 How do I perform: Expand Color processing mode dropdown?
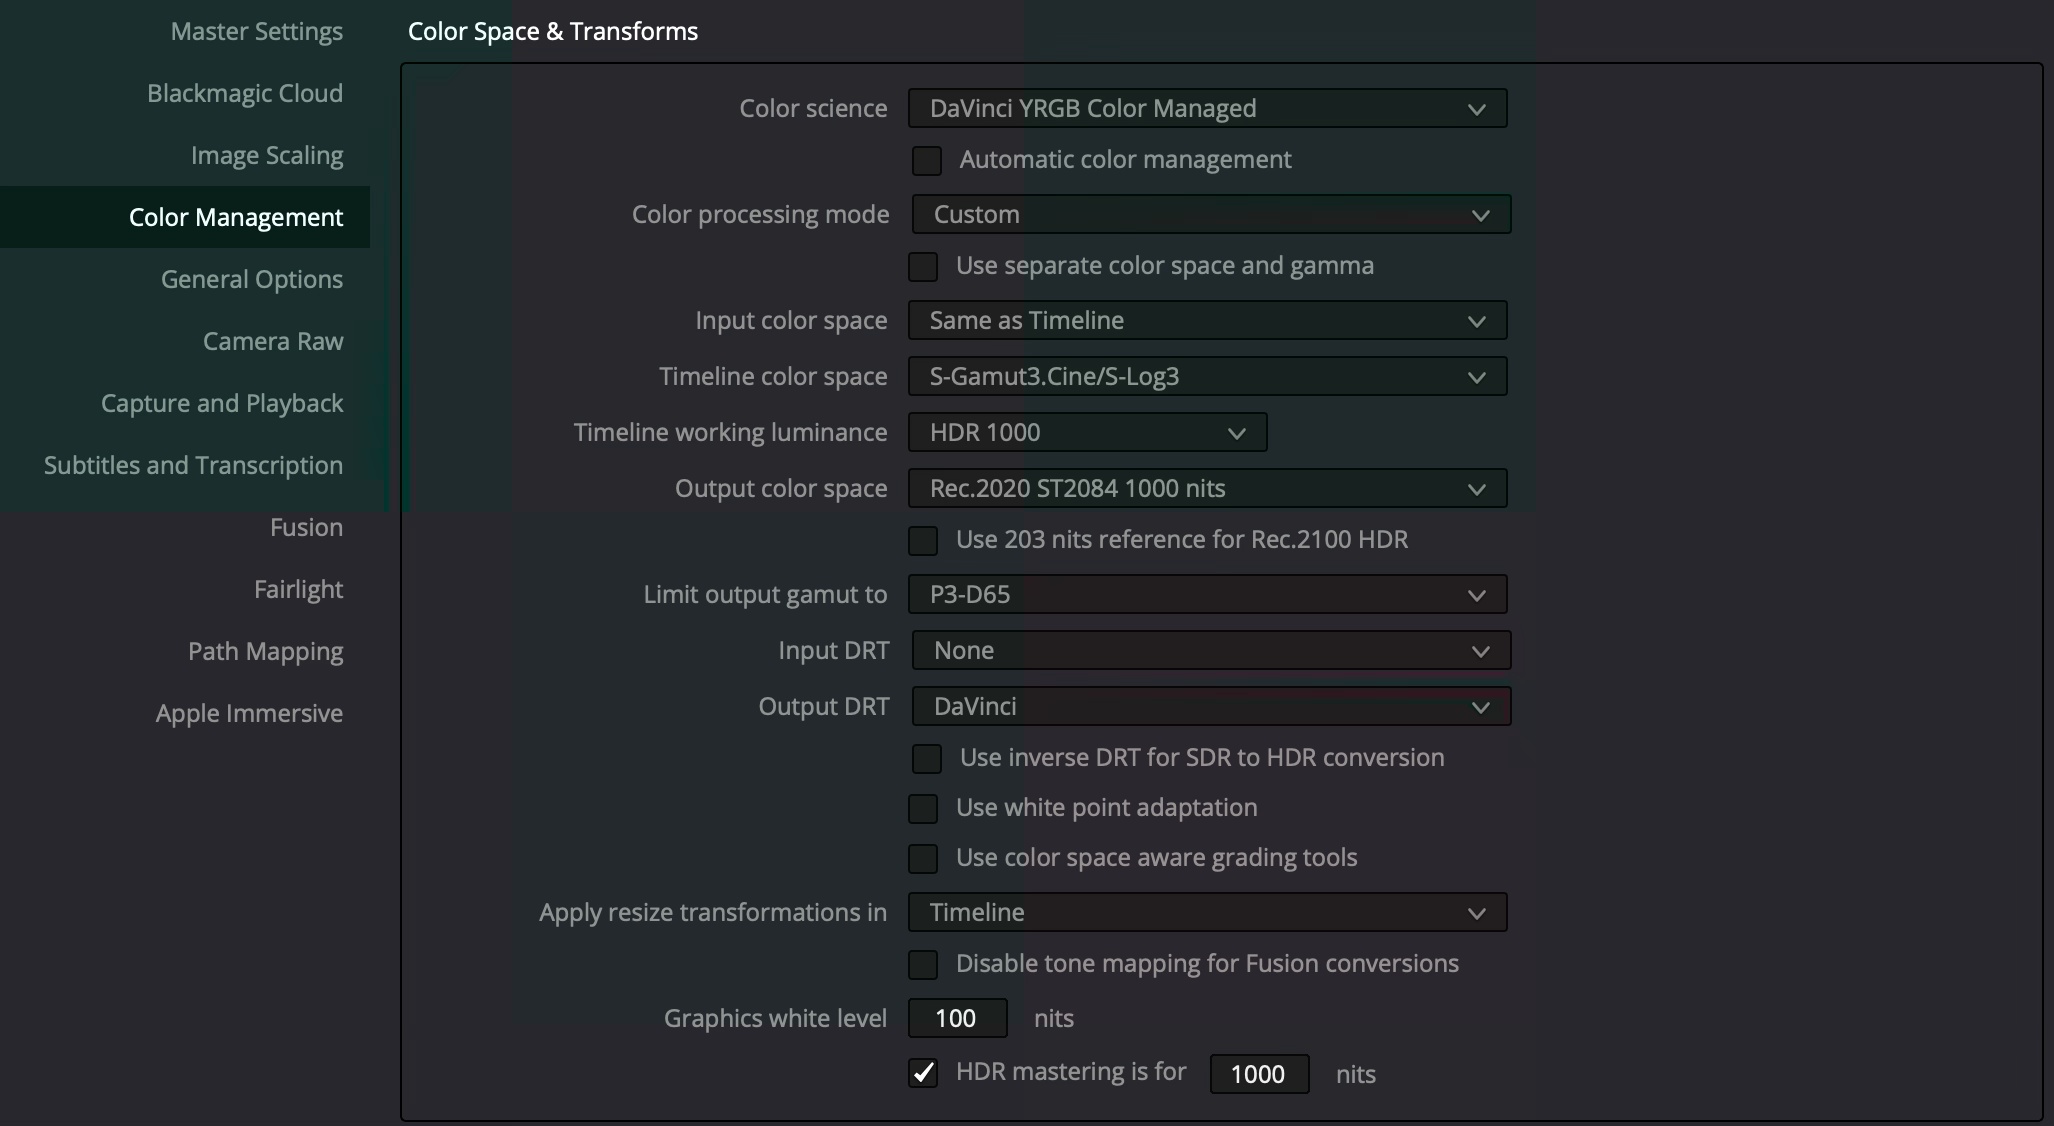tap(1210, 214)
